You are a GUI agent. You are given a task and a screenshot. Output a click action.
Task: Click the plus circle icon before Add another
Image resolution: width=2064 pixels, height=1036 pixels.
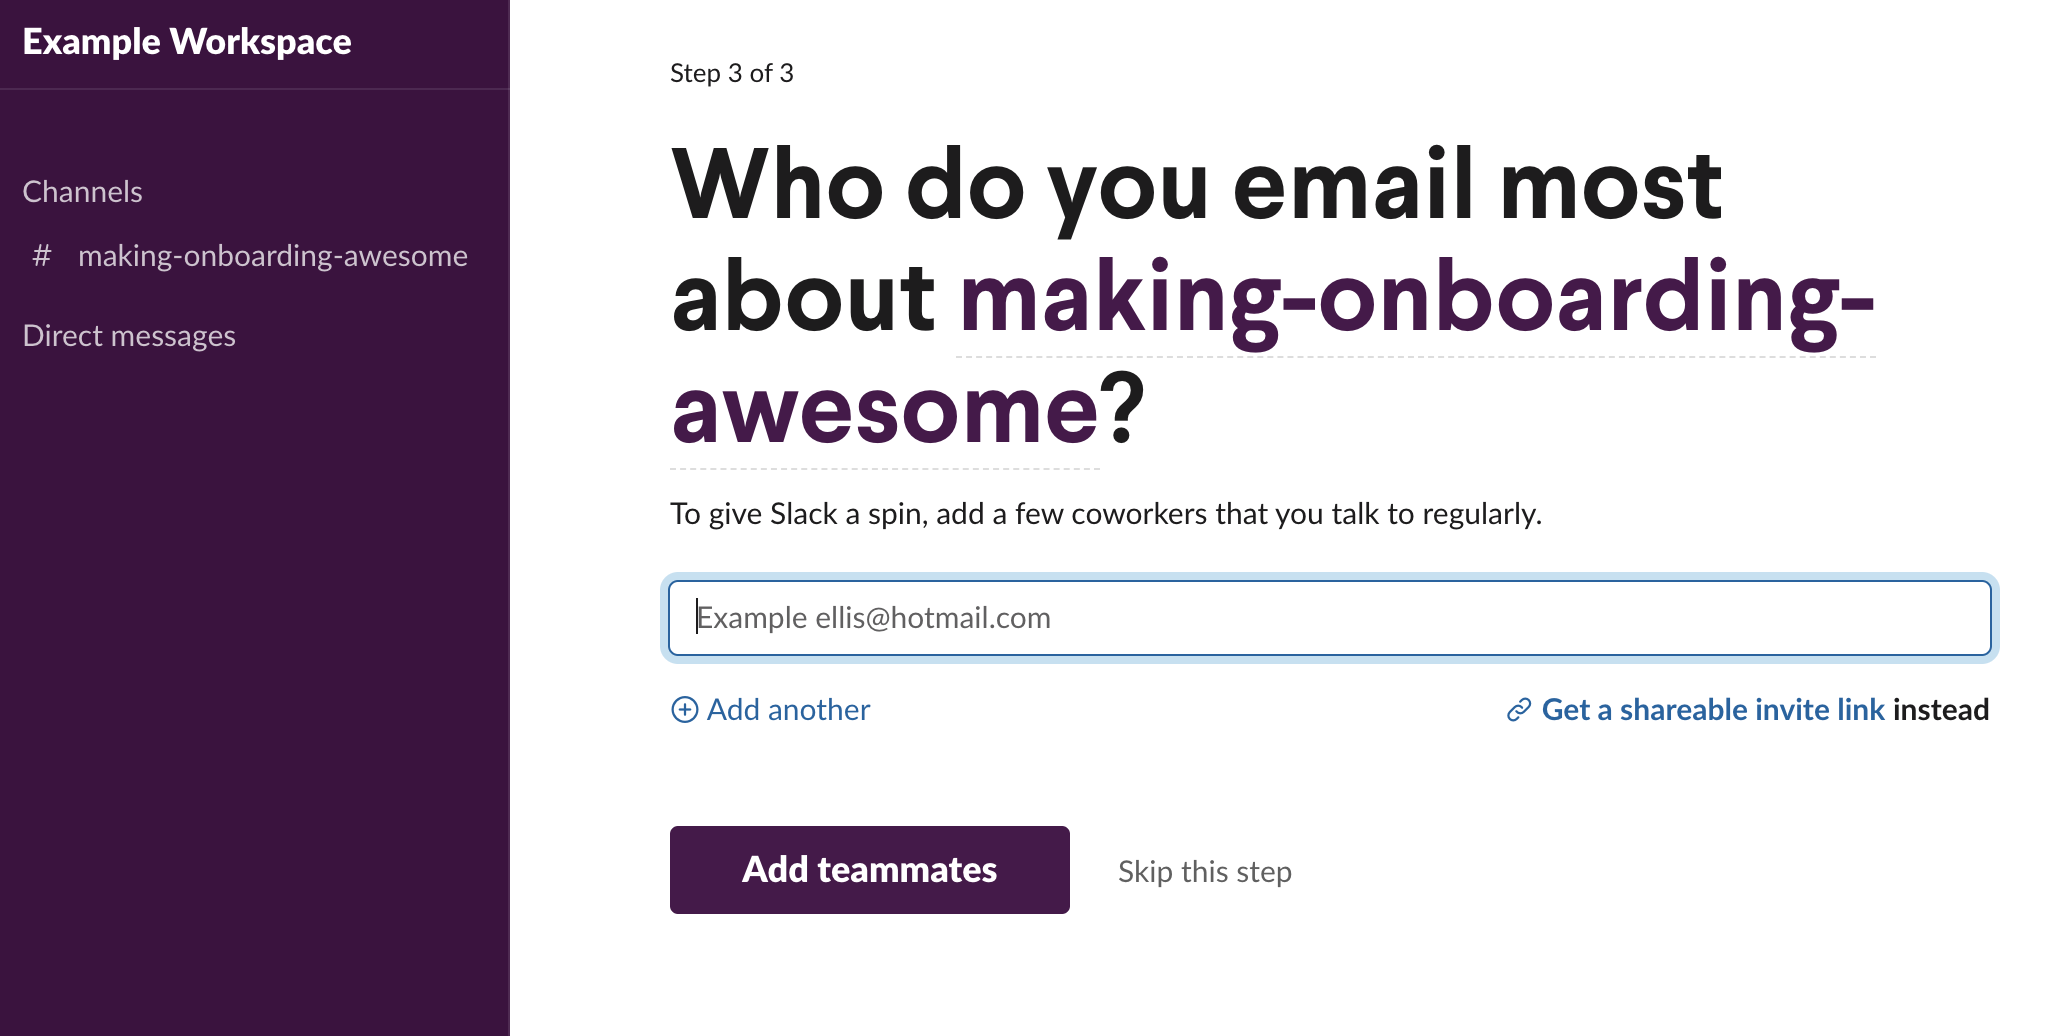pyautogui.click(x=684, y=710)
